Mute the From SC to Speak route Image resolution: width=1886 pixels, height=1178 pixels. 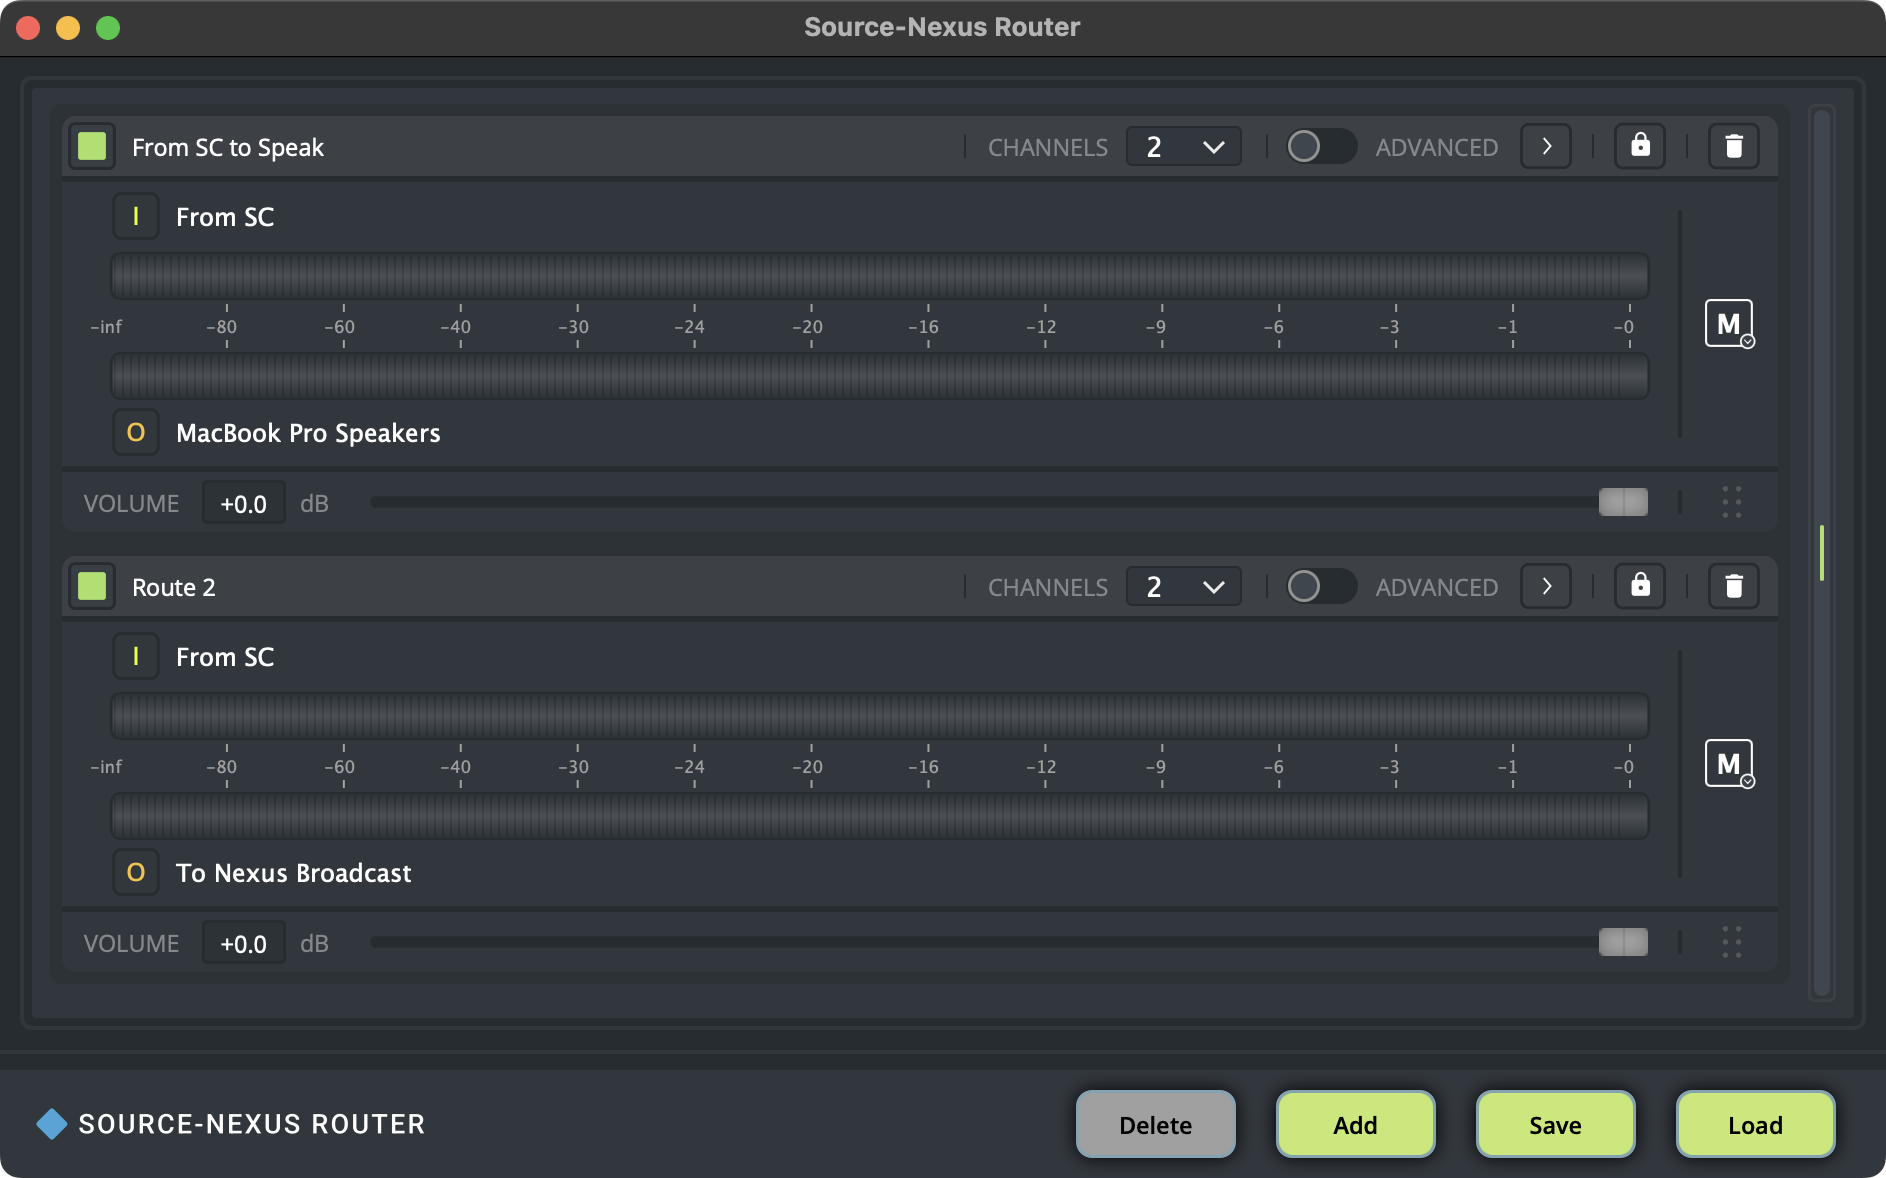coord(1728,324)
